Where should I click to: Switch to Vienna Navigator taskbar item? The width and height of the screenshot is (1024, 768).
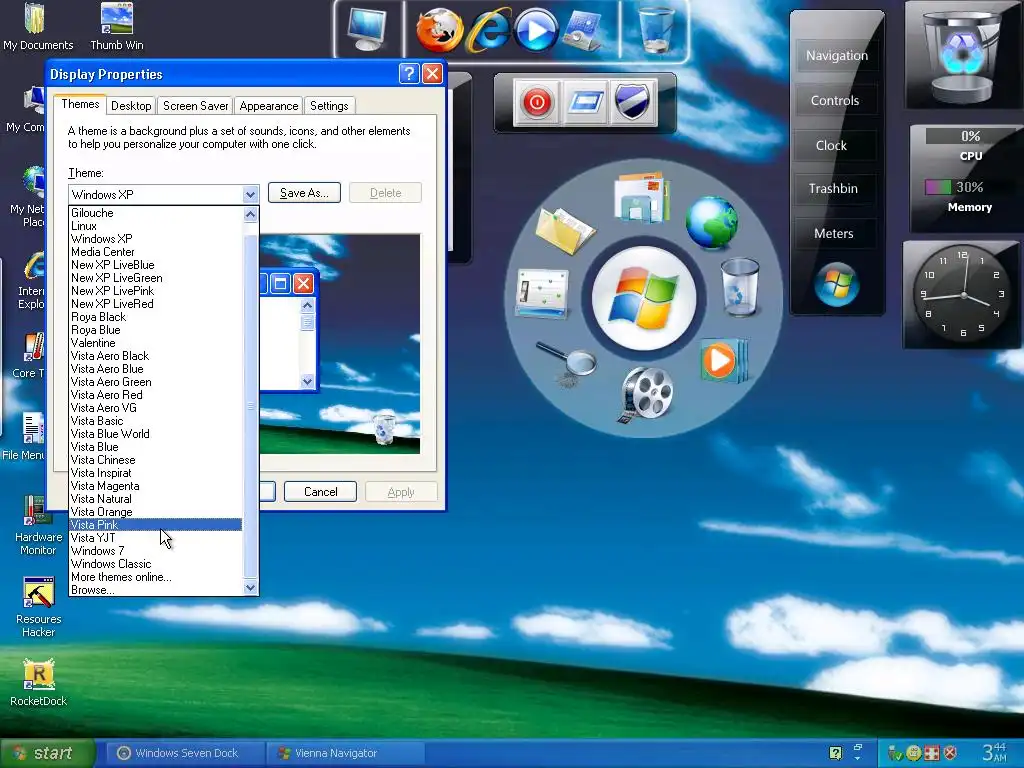(x=346, y=753)
